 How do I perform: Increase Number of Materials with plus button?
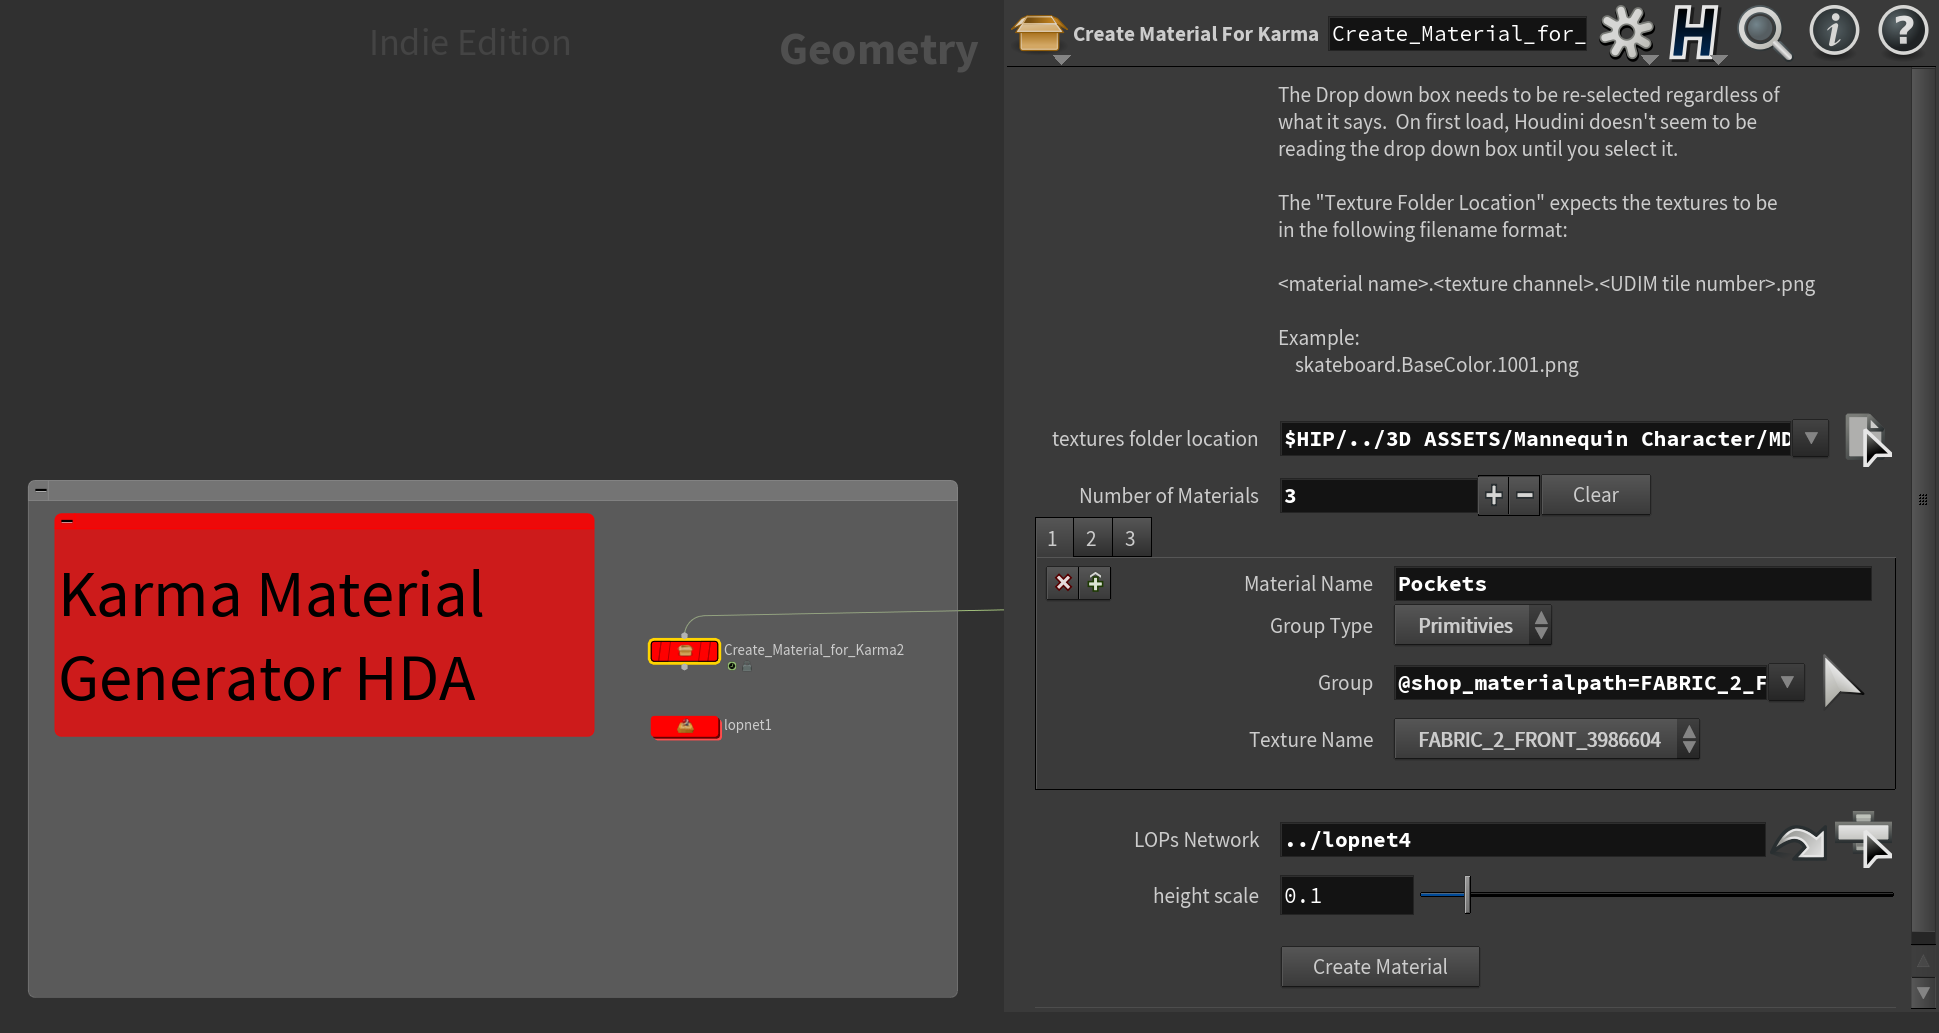click(1494, 495)
